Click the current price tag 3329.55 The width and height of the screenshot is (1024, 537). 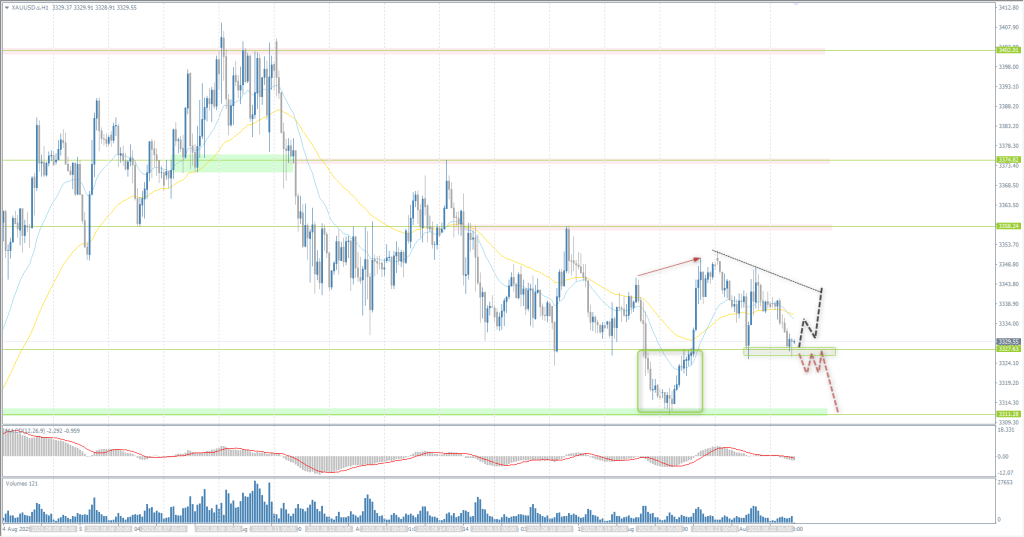(1007, 341)
